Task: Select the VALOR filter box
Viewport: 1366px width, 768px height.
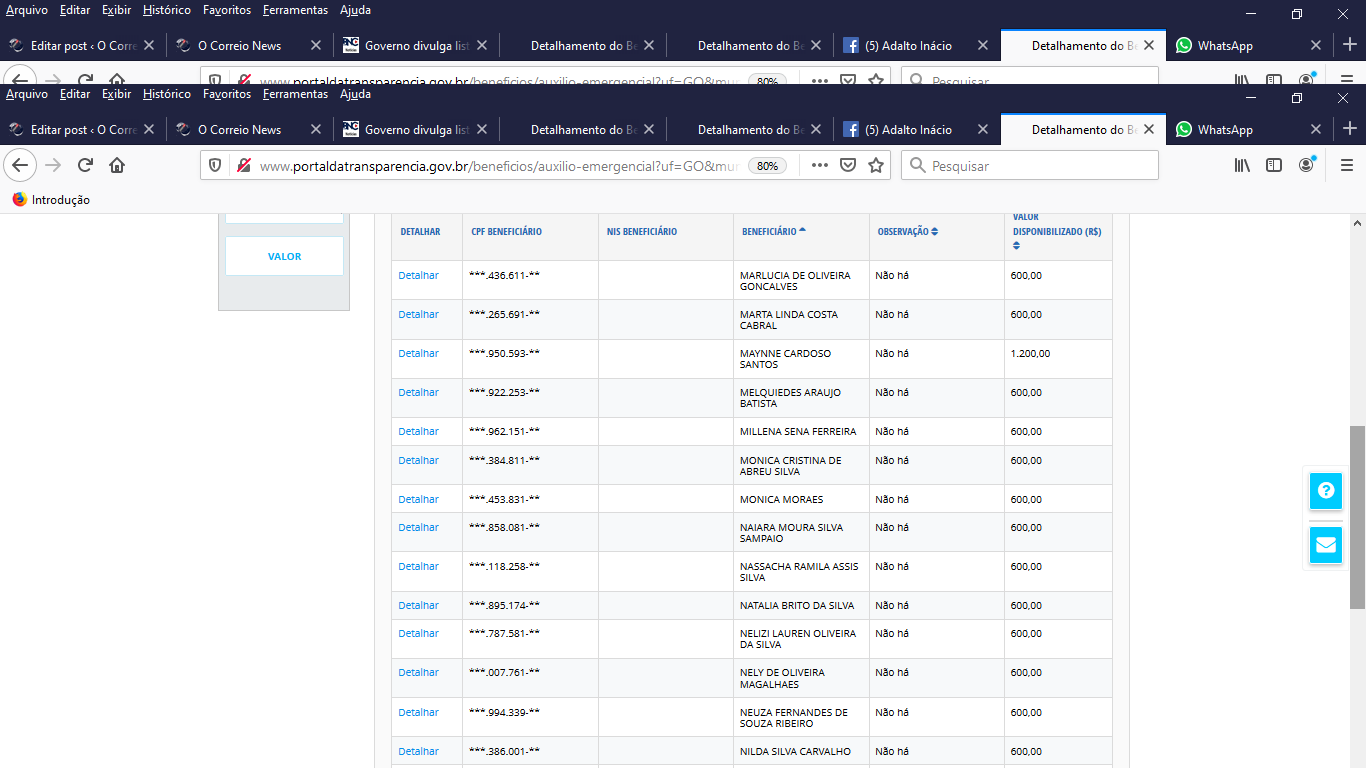Action: [x=284, y=256]
